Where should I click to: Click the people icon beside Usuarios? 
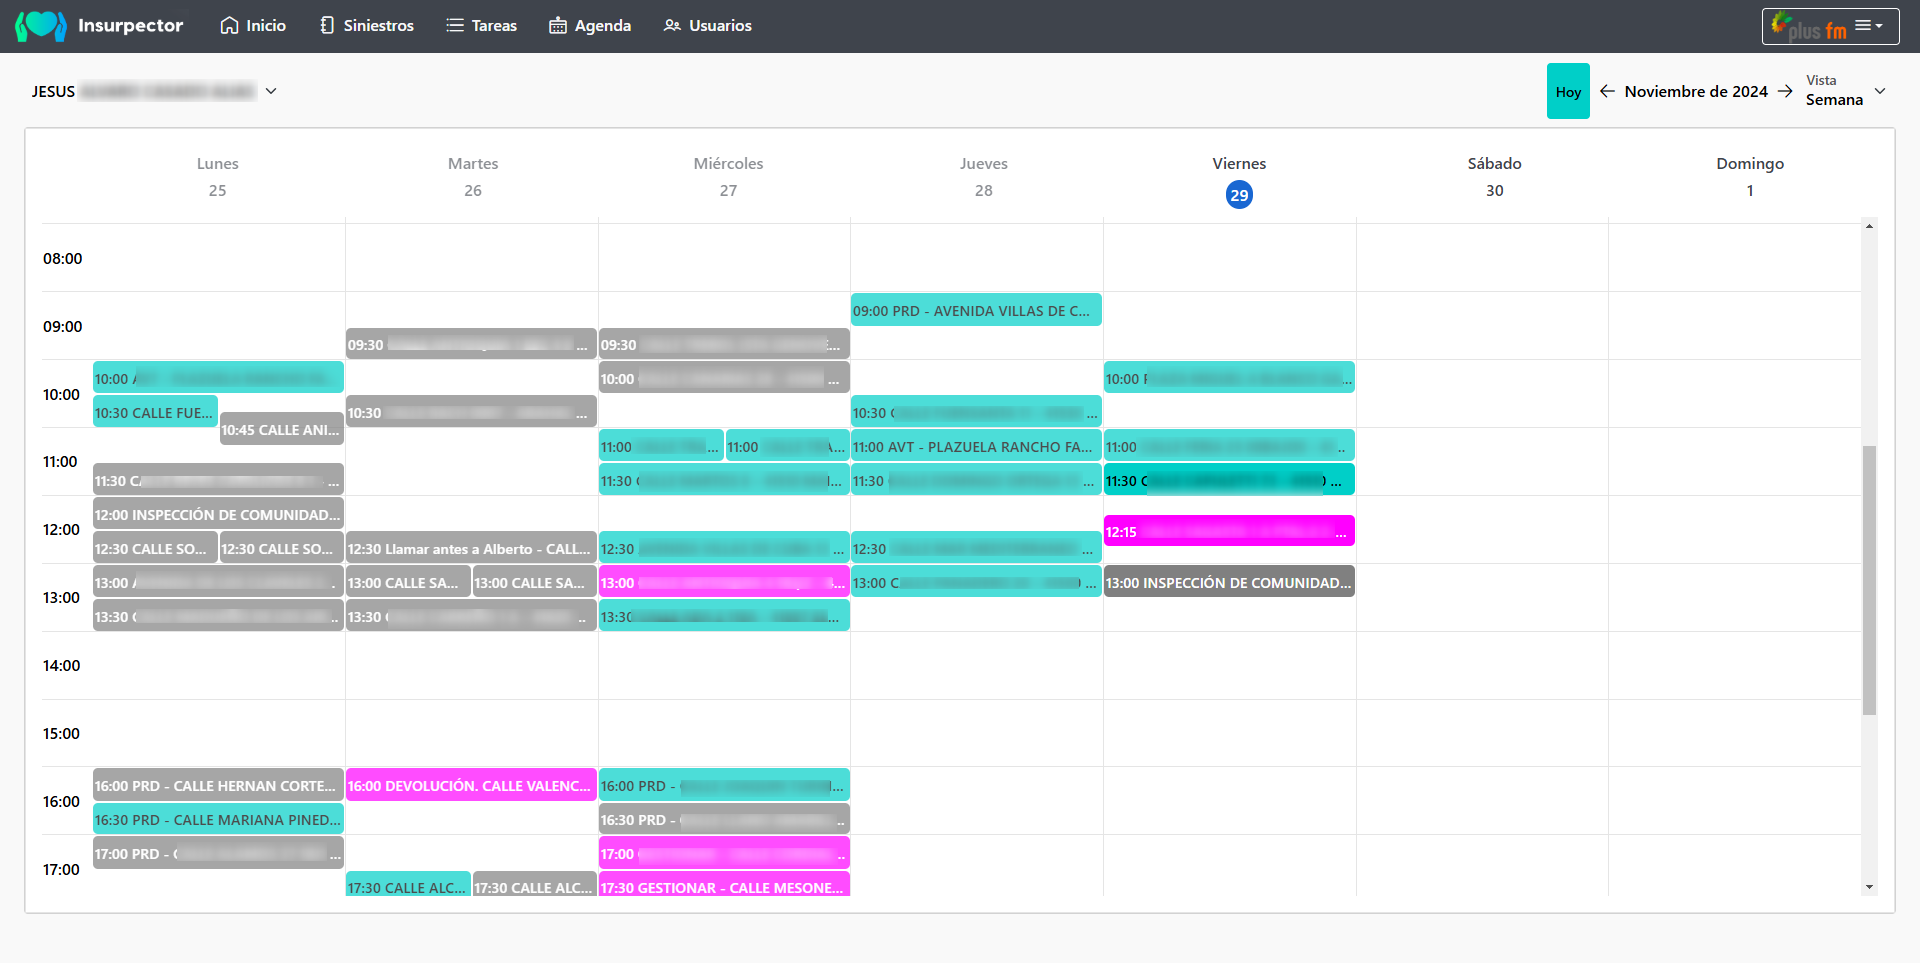click(672, 25)
